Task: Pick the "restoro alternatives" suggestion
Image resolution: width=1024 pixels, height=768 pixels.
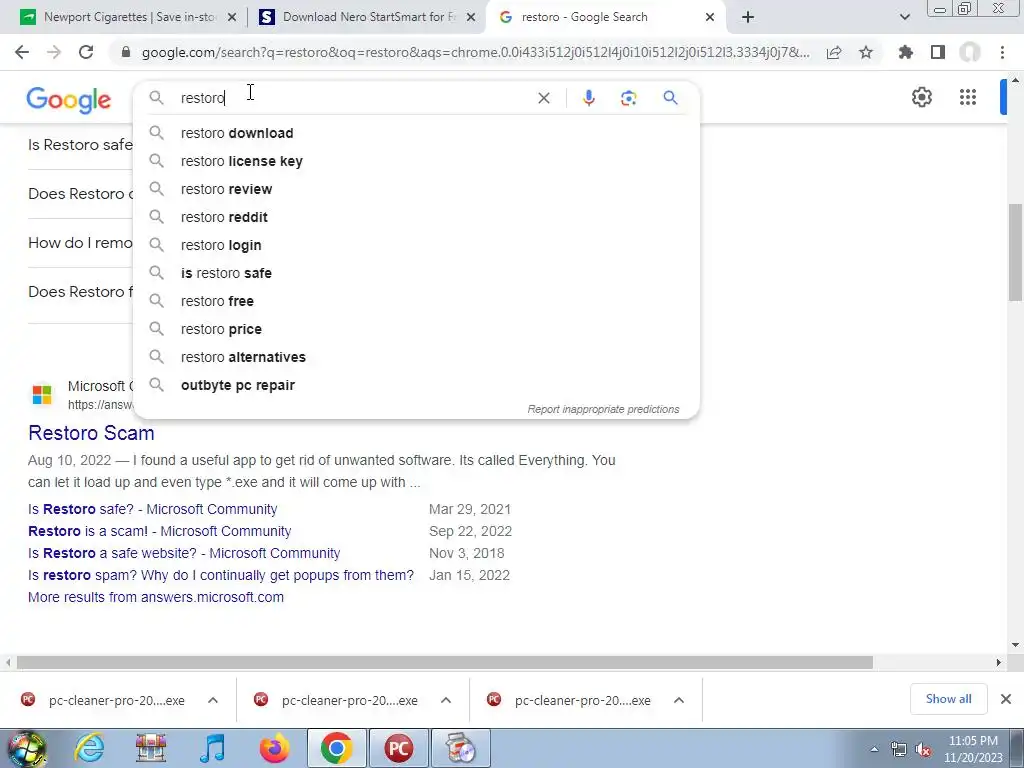Action: (417, 357)
